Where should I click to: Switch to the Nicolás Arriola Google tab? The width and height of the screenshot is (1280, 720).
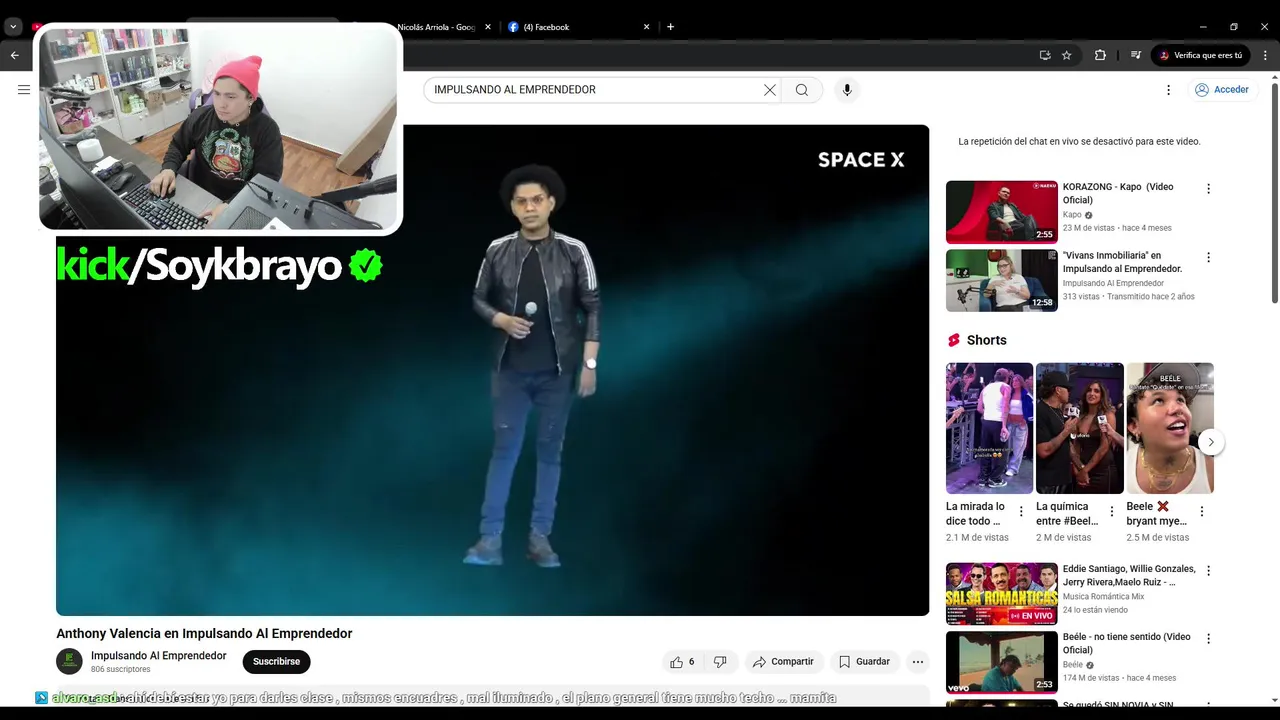click(x=438, y=27)
